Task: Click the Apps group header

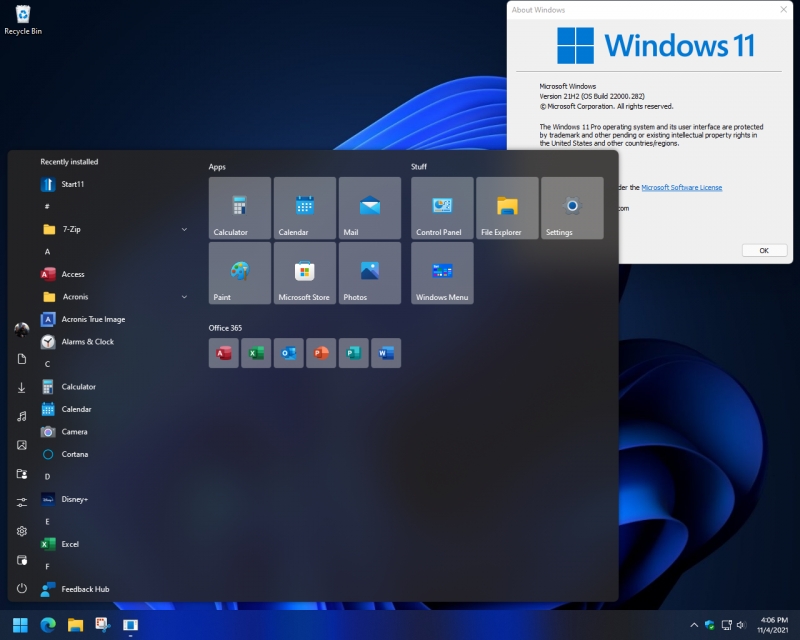Action: pos(217,167)
